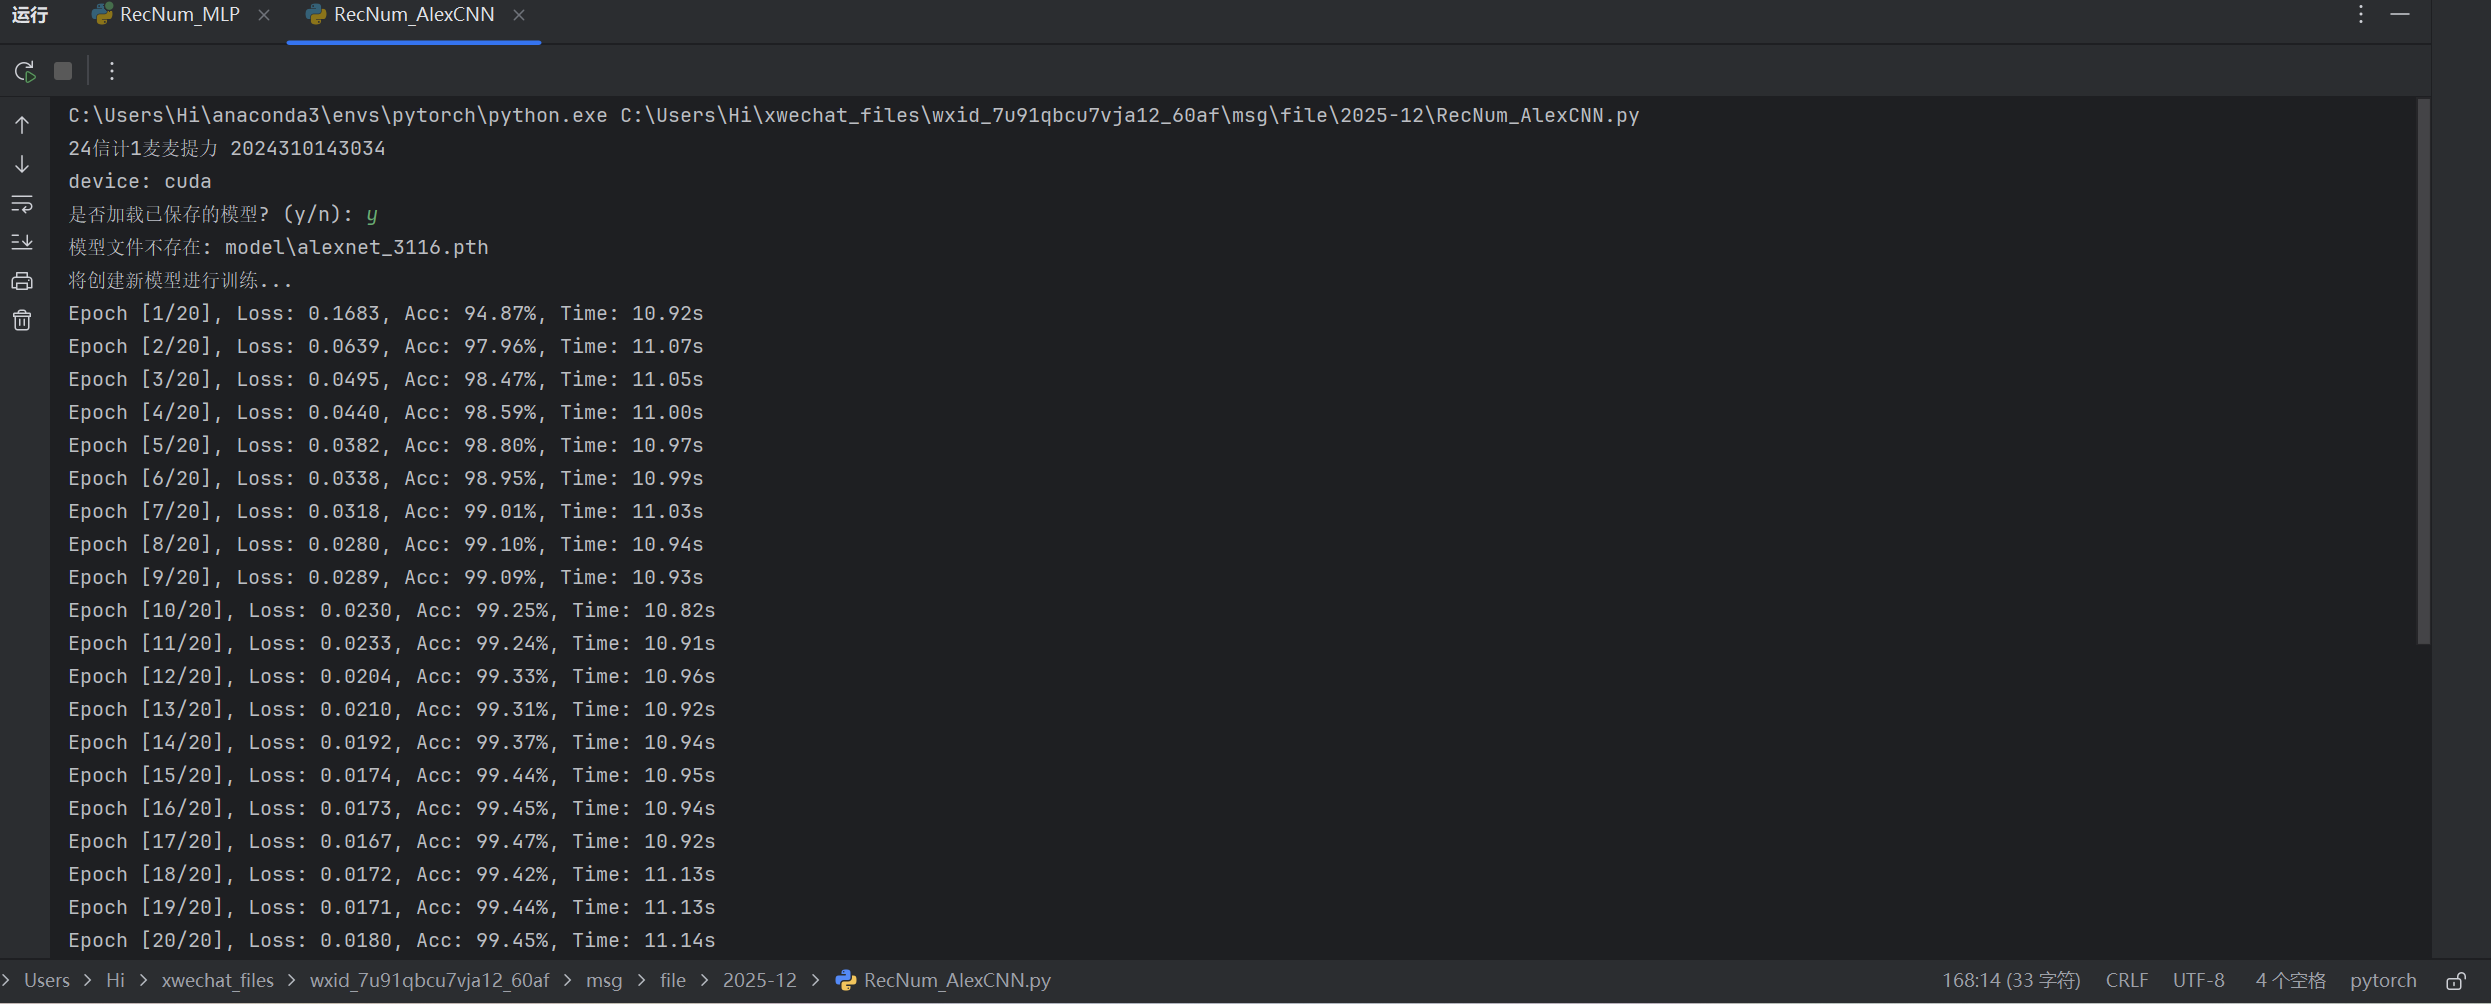The image size is (2491, 1004).
Task: Stop the running process
Action: click(63, 71)
